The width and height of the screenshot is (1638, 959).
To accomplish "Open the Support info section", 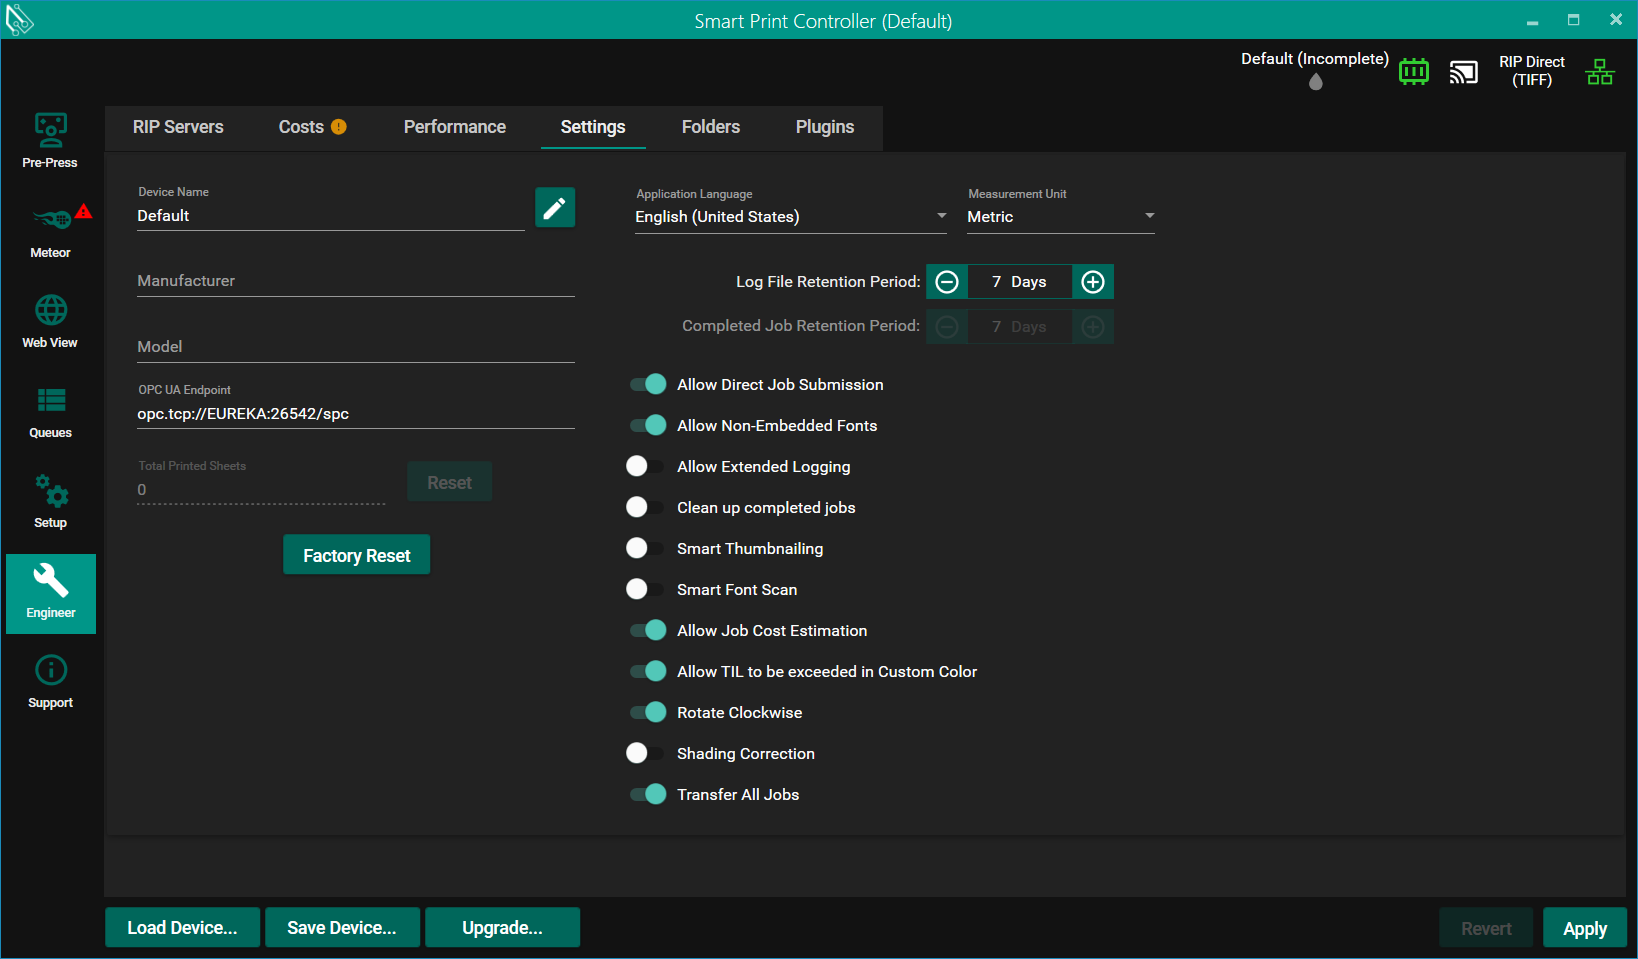I will [50, 681].
